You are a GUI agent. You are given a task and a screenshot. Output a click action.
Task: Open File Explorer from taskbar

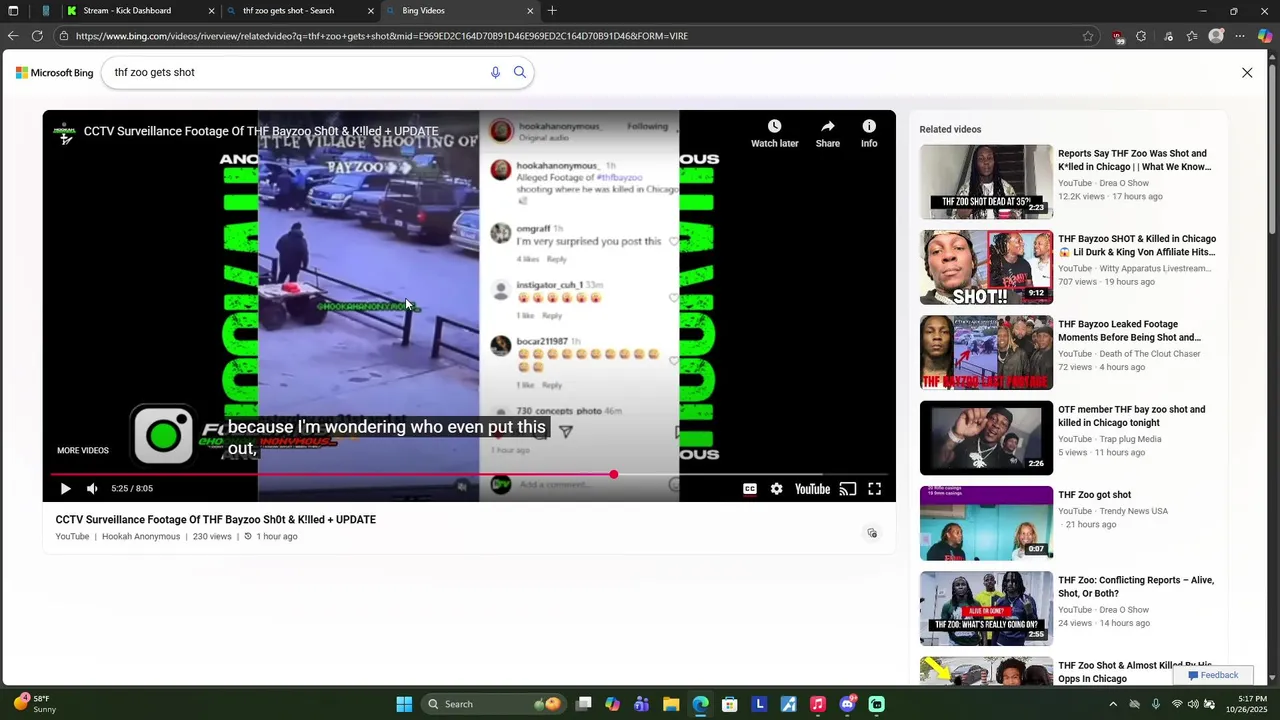pyautogui.click(x=671, y=704)
